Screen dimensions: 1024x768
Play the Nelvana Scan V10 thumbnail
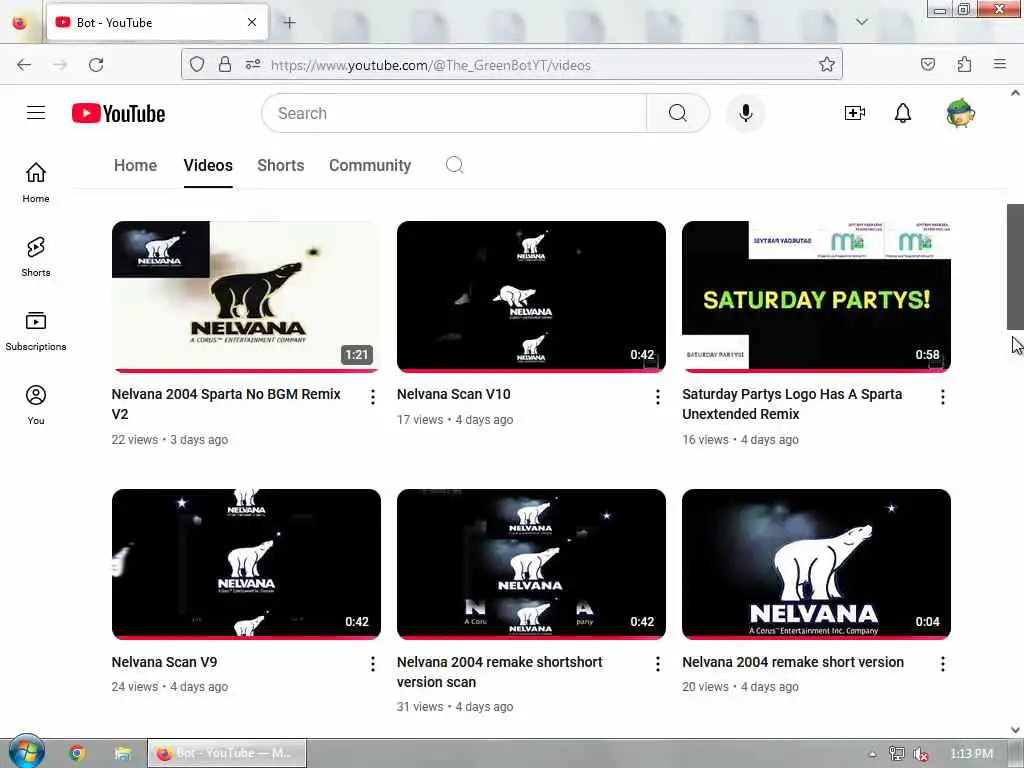pyautogui.click(x=531, y=296)
